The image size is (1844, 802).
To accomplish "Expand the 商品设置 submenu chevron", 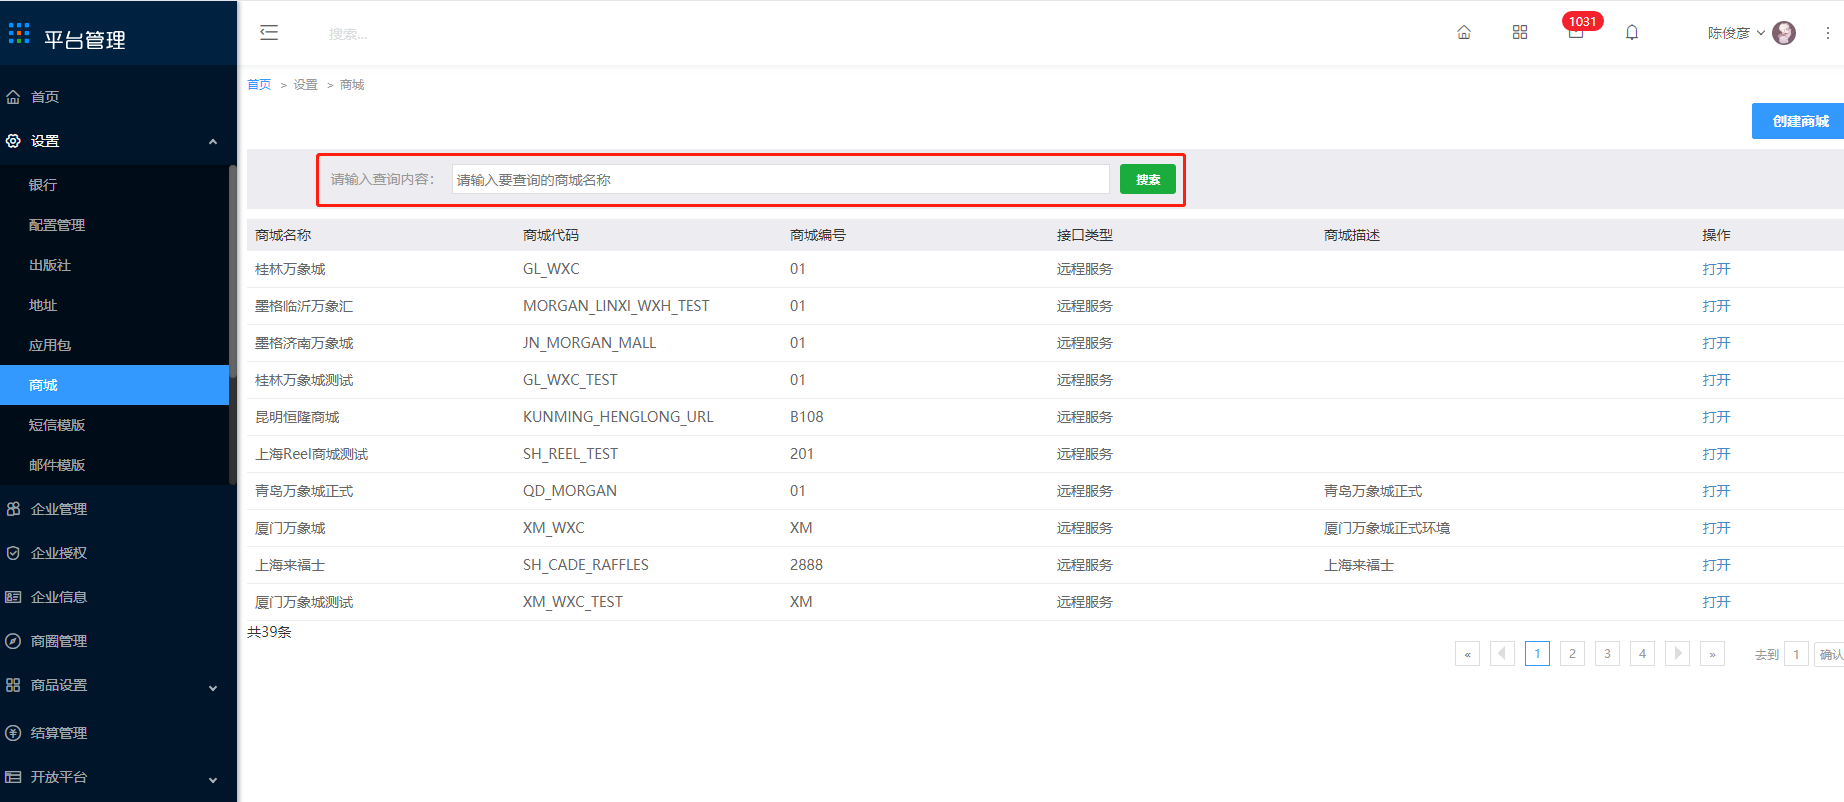I will [213, 688].
